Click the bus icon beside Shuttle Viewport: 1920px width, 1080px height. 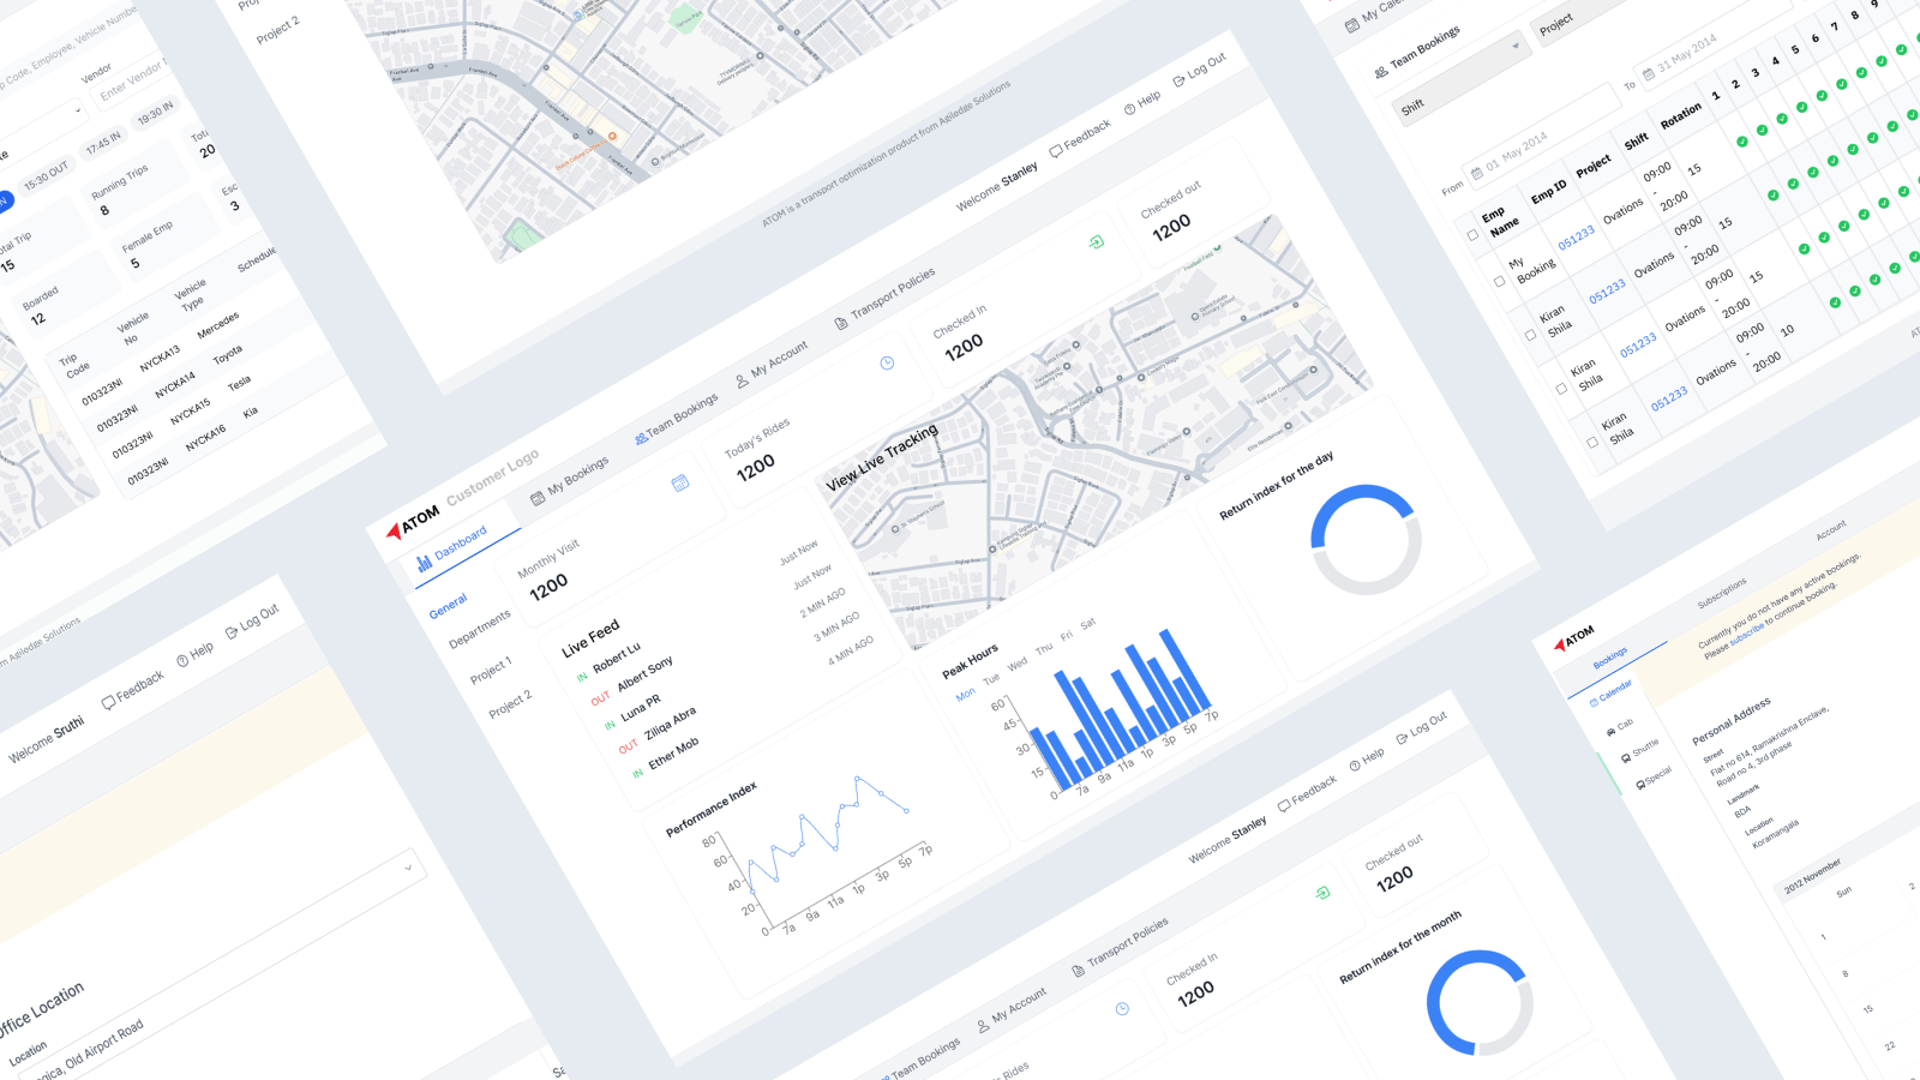coord(1625,758)
